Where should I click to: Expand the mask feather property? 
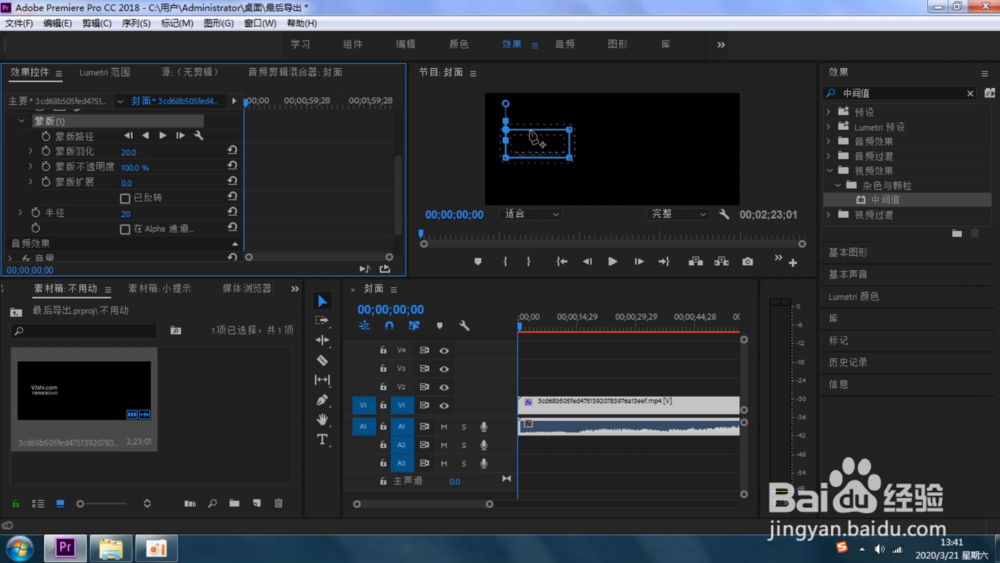(x=30, y=151)
